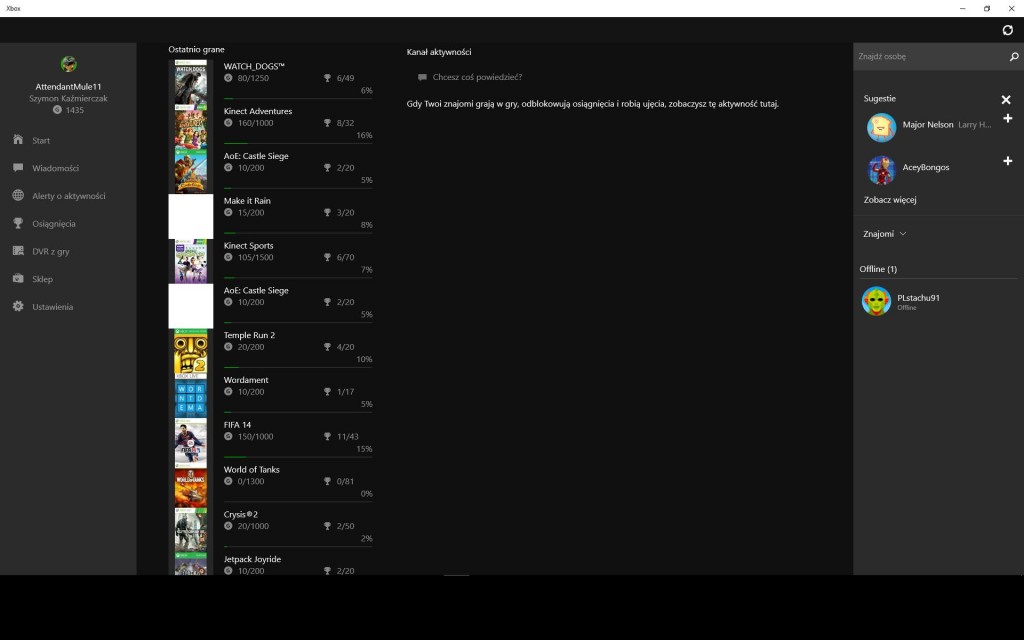Open Sklep store icon
Viewport: 1024px width, 640px height.
pos(18,279)
